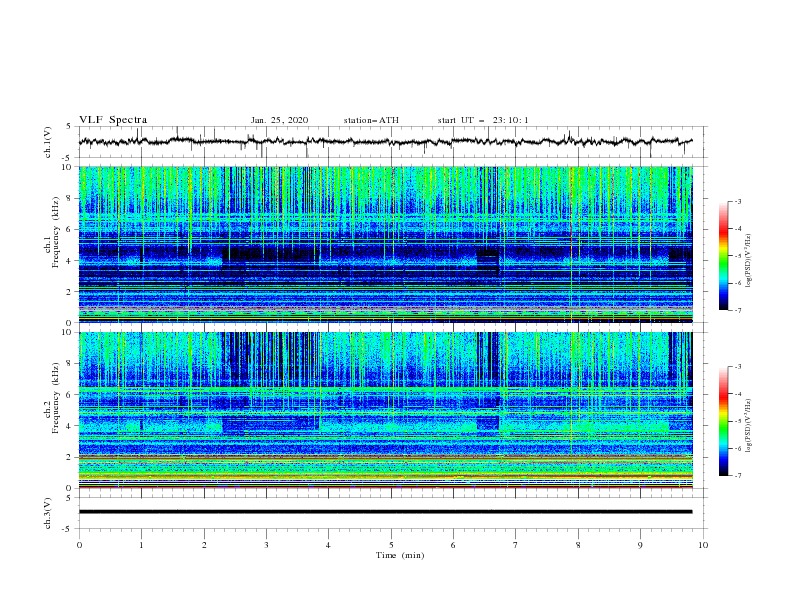The image size is (792, 612).
Task: Click the "ch.3(V)" waveform axis label
Action: pyautogui.click(x=48, y=513)
